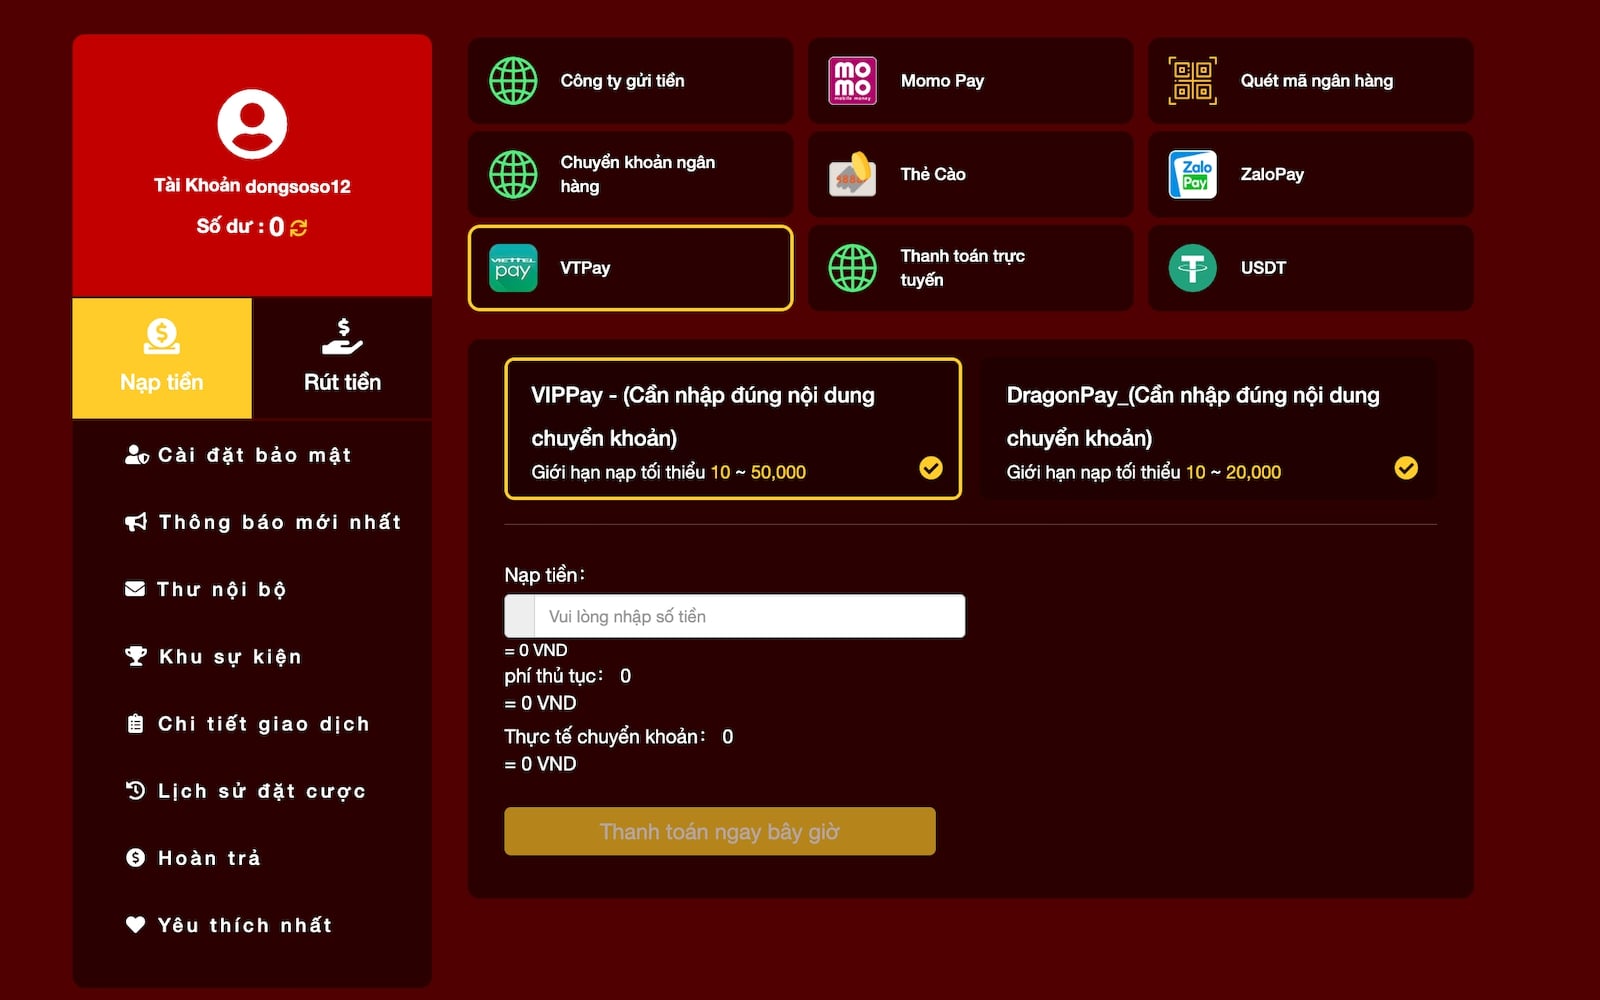The height and width of the screenshot is (1000, 1600).
Task: Select Thanh toán trực tuyến payment method
Action: click(970, 268)
